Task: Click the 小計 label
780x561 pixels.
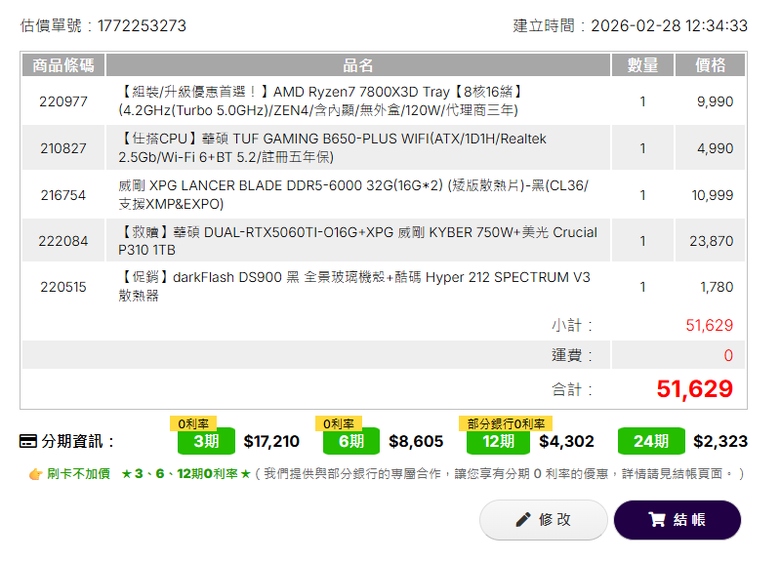Action: point(572,325)
